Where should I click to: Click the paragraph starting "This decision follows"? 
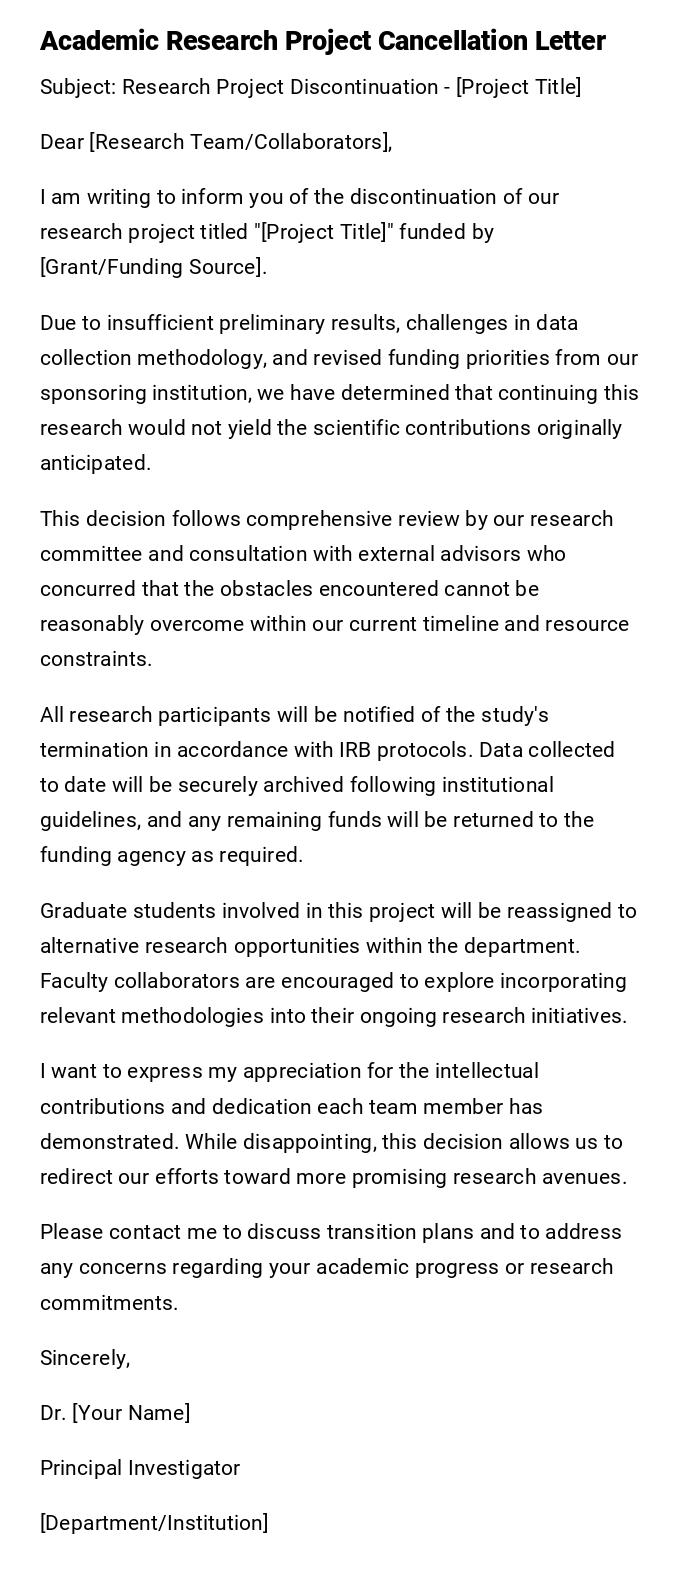click(x=334, y=589)
